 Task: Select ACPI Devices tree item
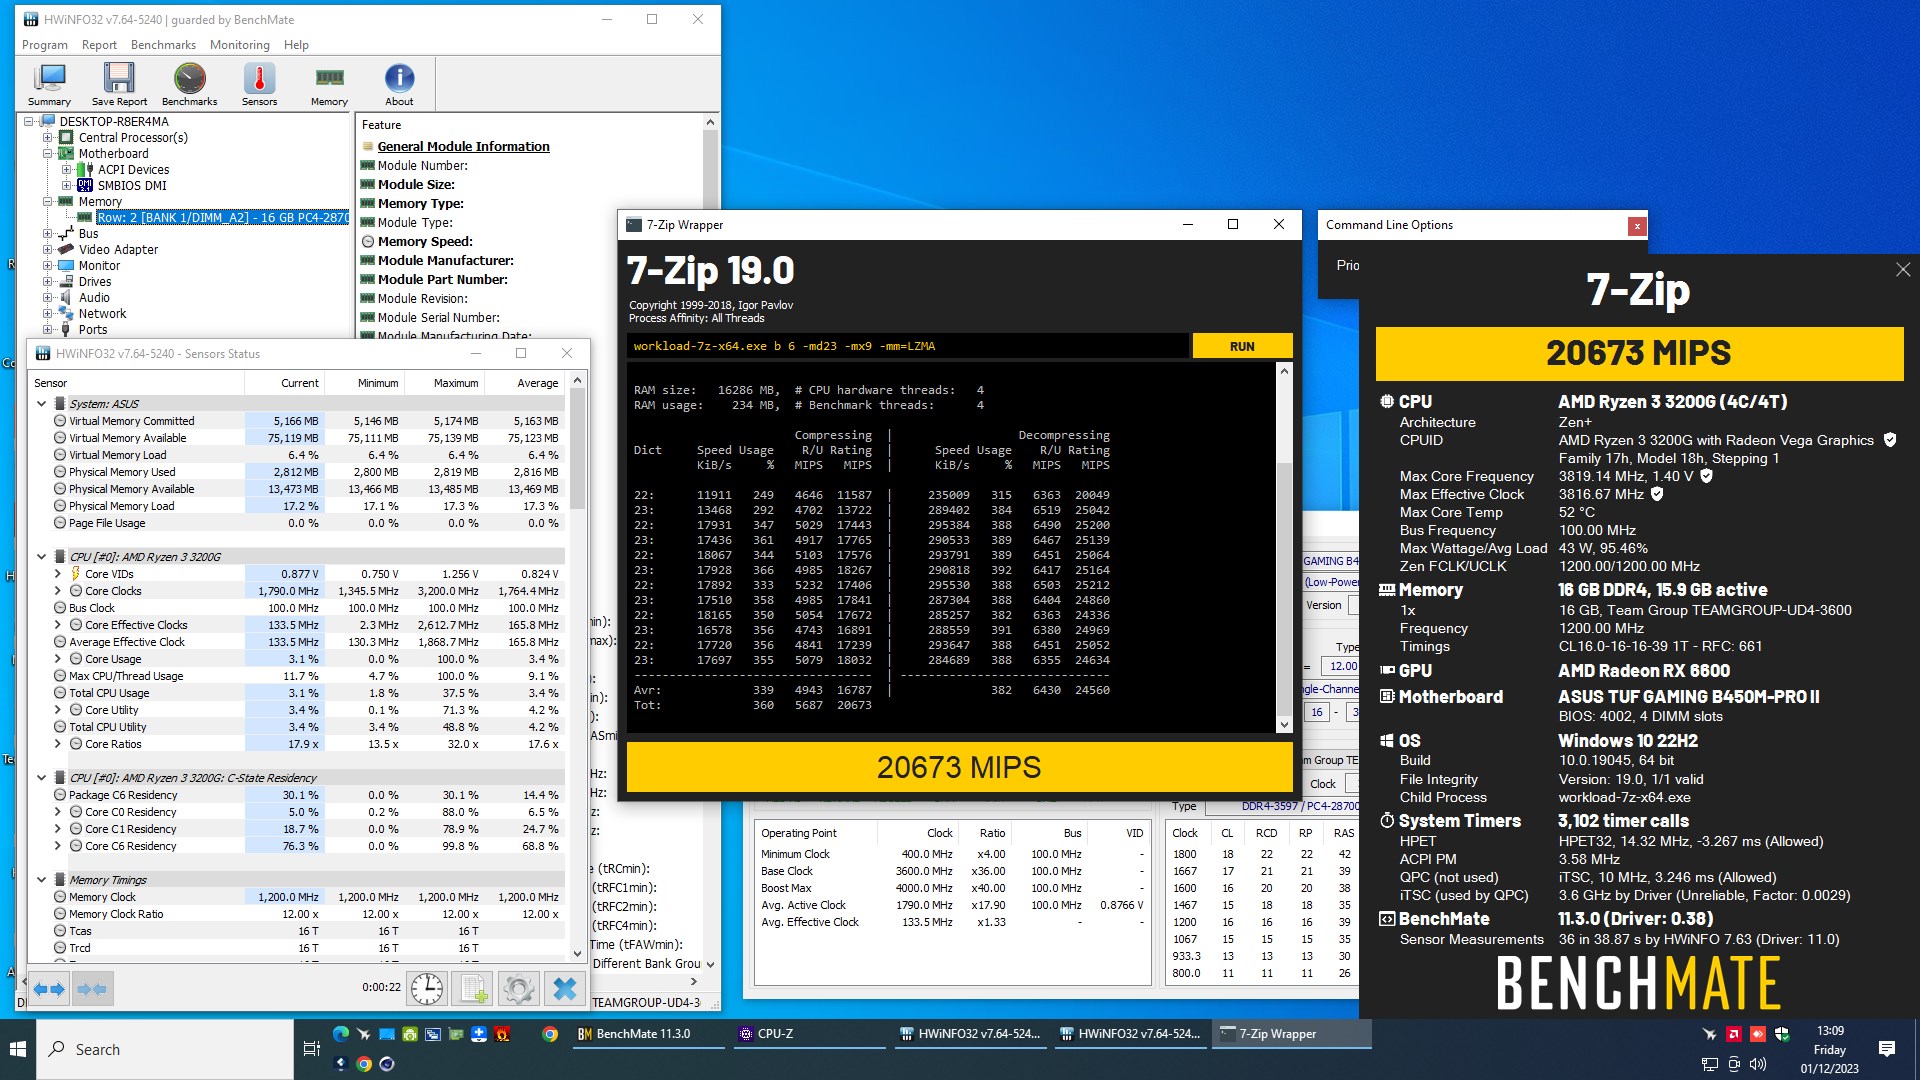133,170
